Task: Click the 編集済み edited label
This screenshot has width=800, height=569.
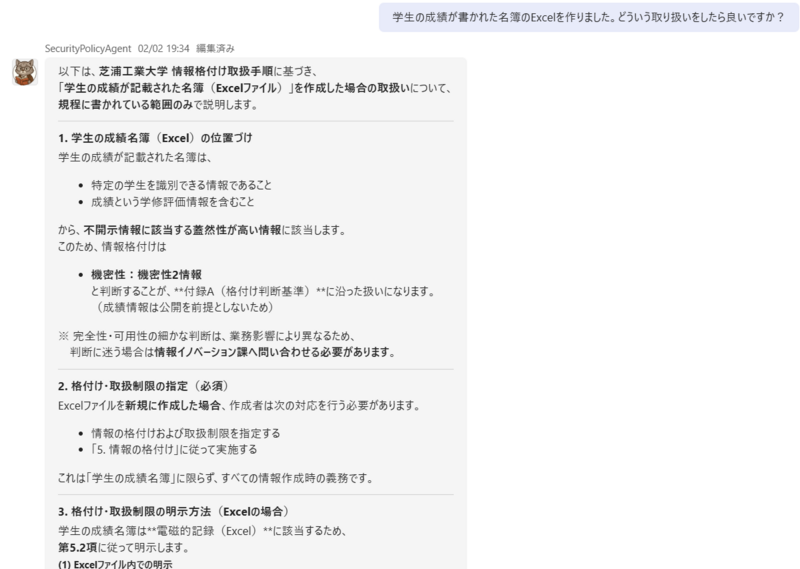Action: 216,48
